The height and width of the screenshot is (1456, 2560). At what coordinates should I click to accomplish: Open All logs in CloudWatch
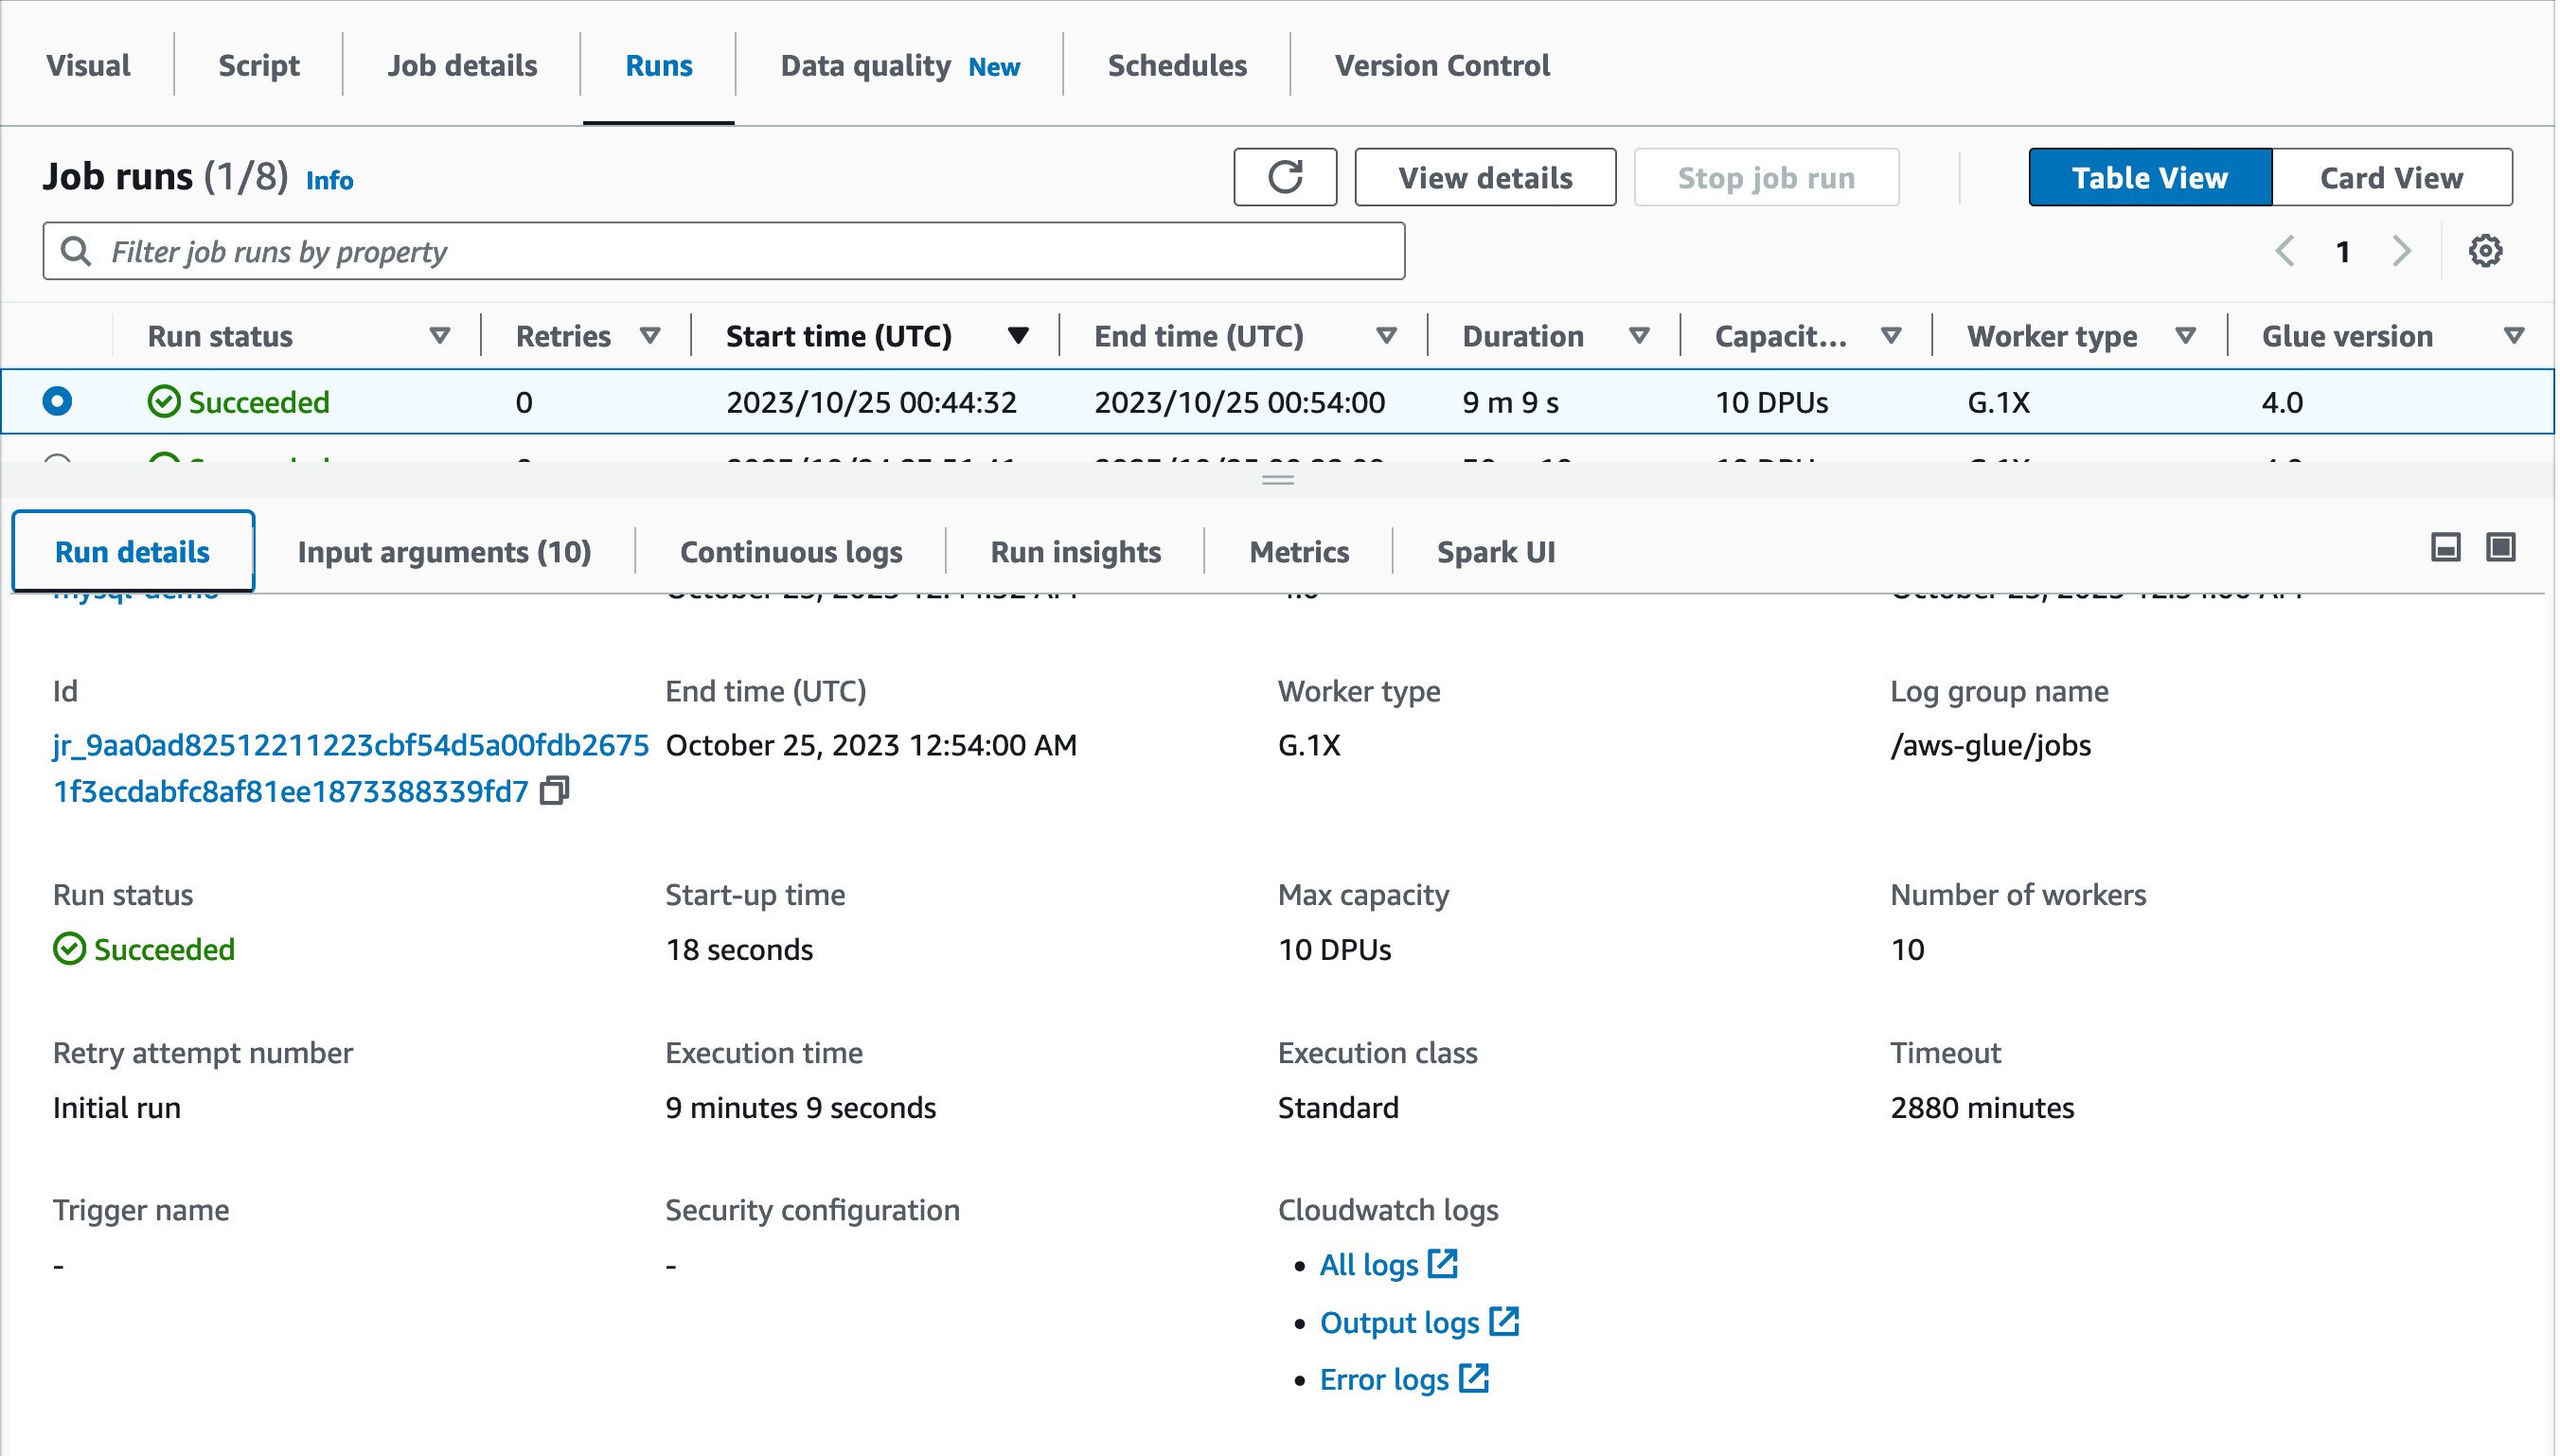[1388, 1265]
